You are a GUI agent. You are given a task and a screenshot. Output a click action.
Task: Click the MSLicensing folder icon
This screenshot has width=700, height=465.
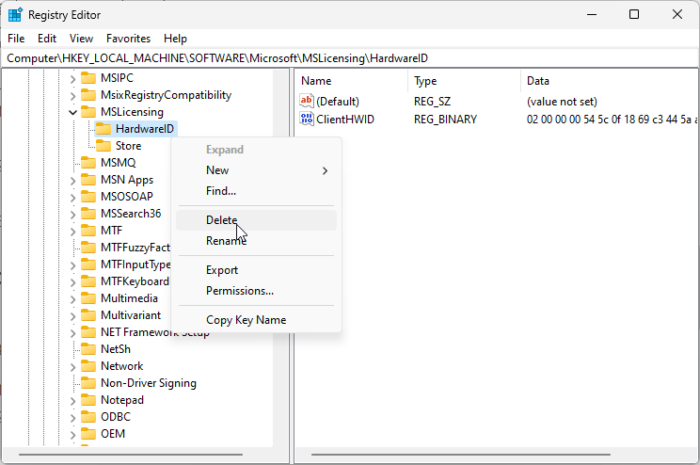(88, 112)
